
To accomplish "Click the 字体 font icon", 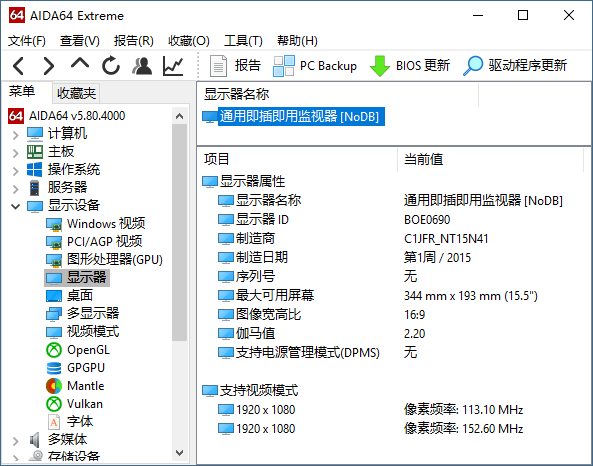I will pos(54,422).
